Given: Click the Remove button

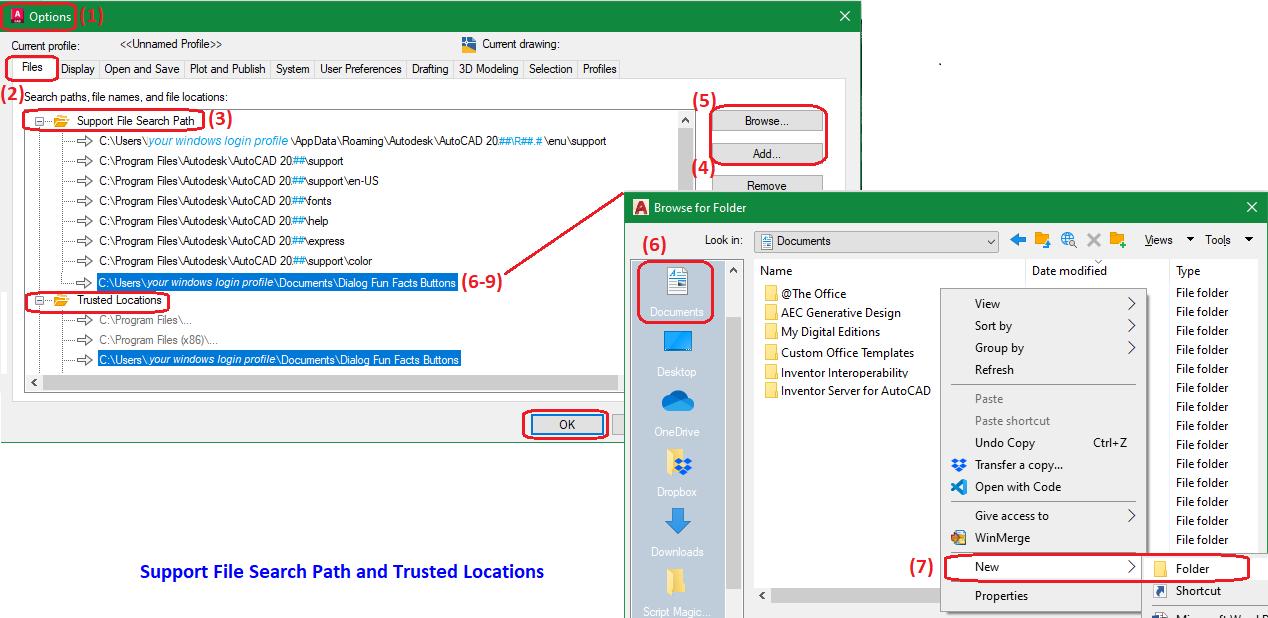Looking at the screenshot, I should [766, 185].
